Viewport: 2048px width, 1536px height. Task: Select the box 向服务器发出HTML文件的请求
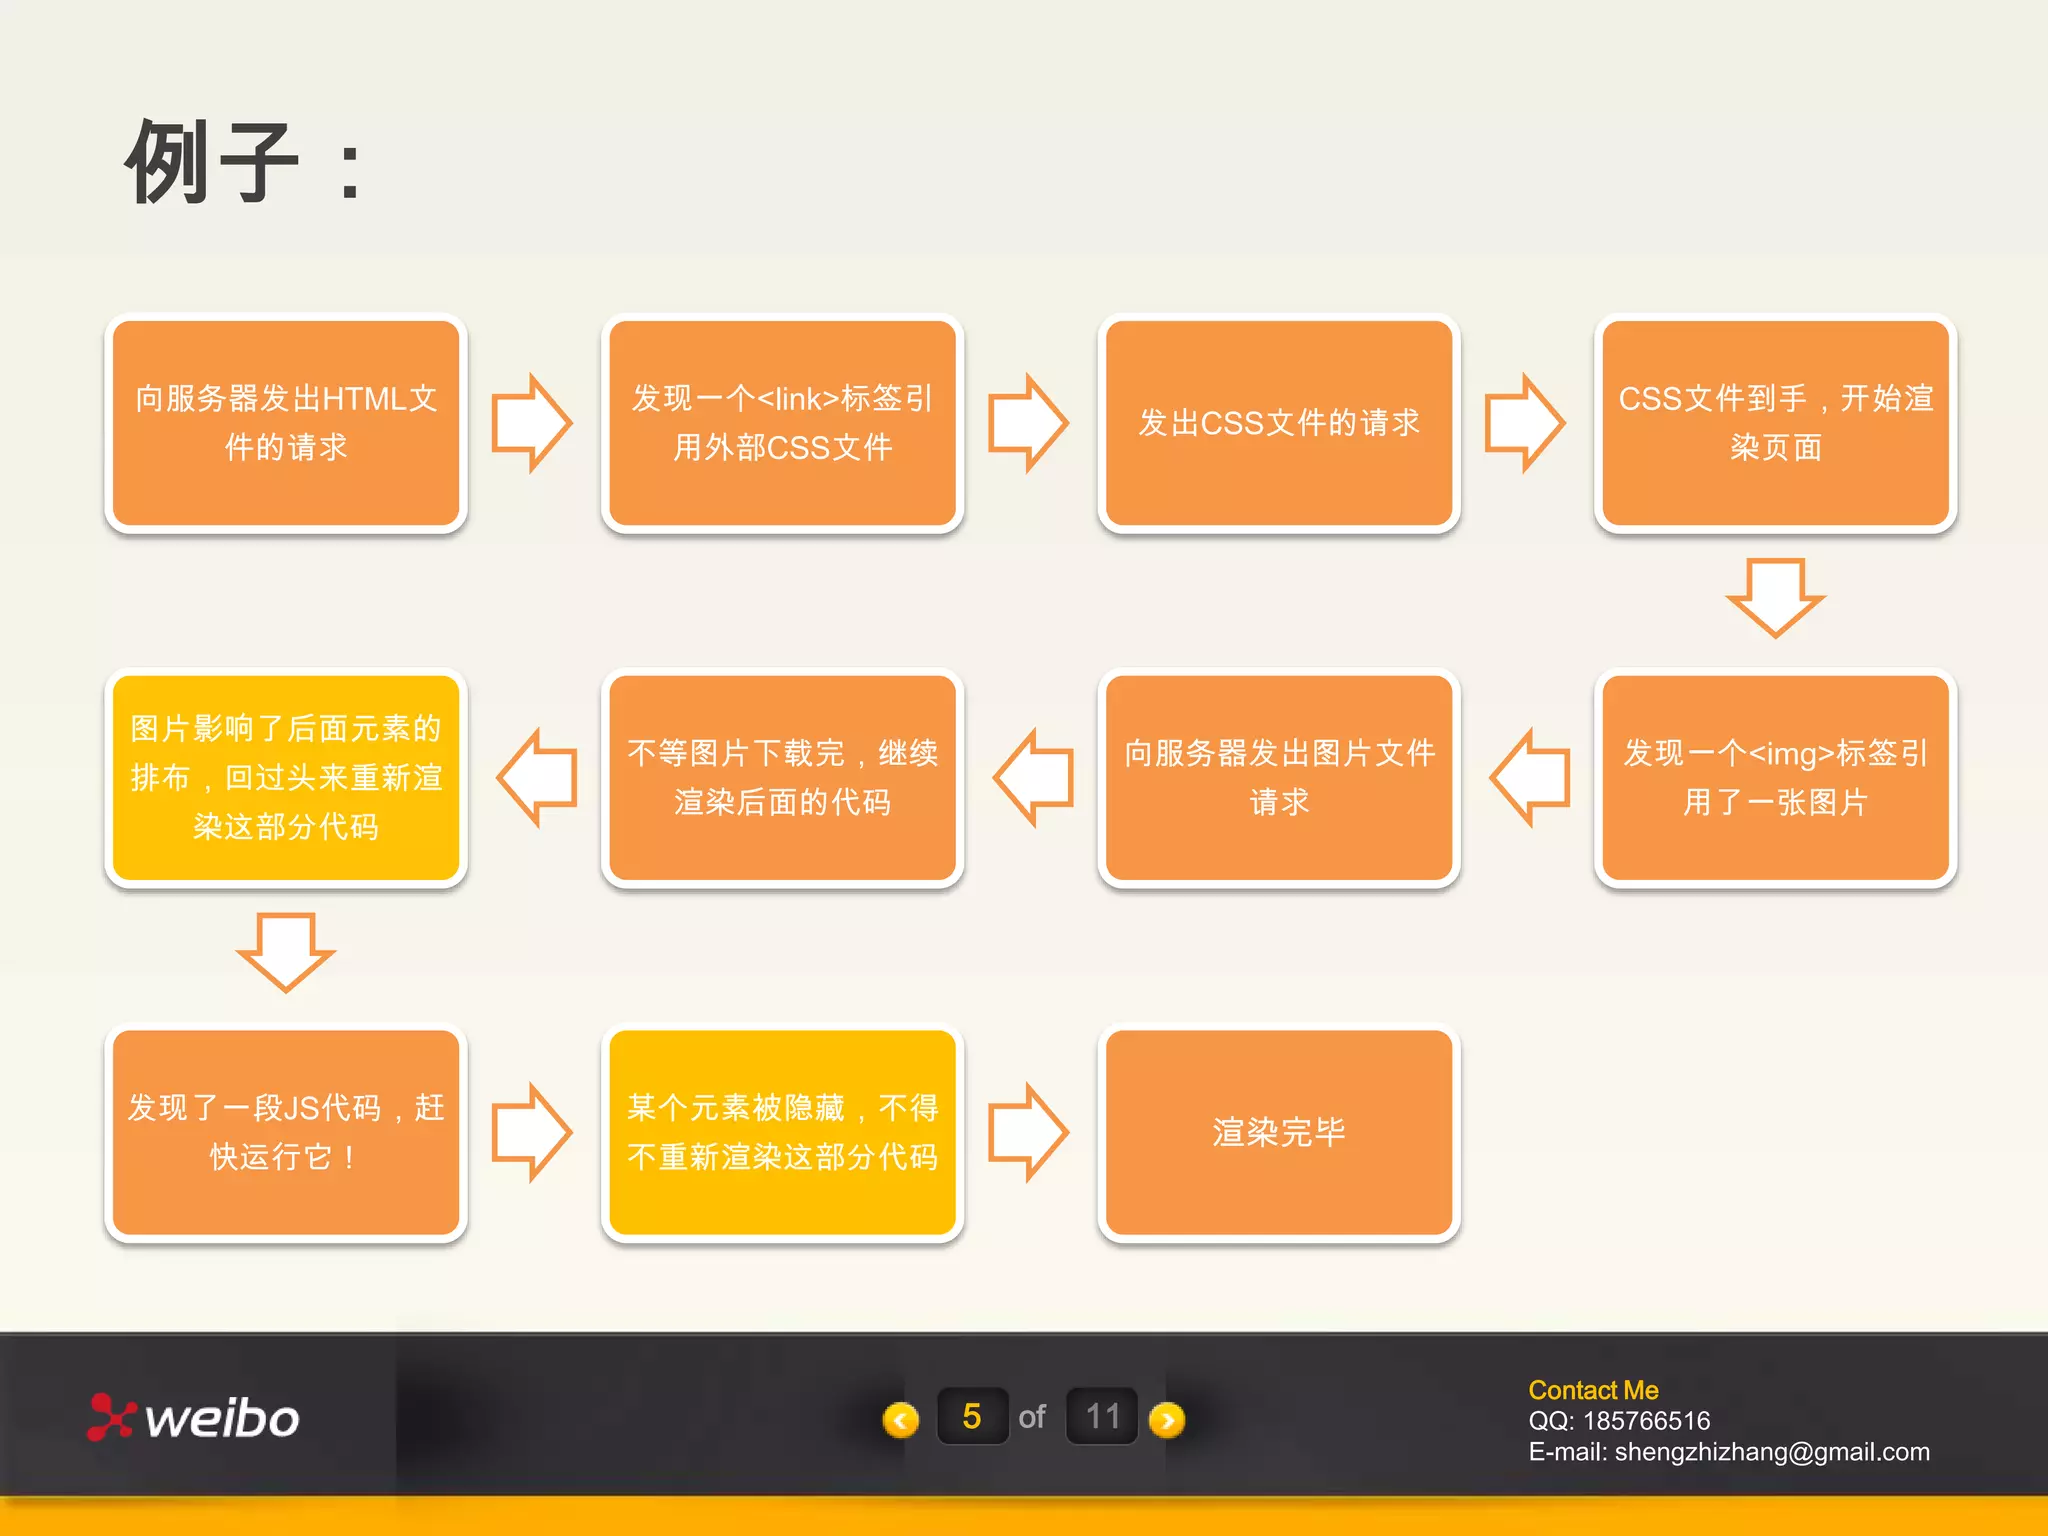point(286,423)
